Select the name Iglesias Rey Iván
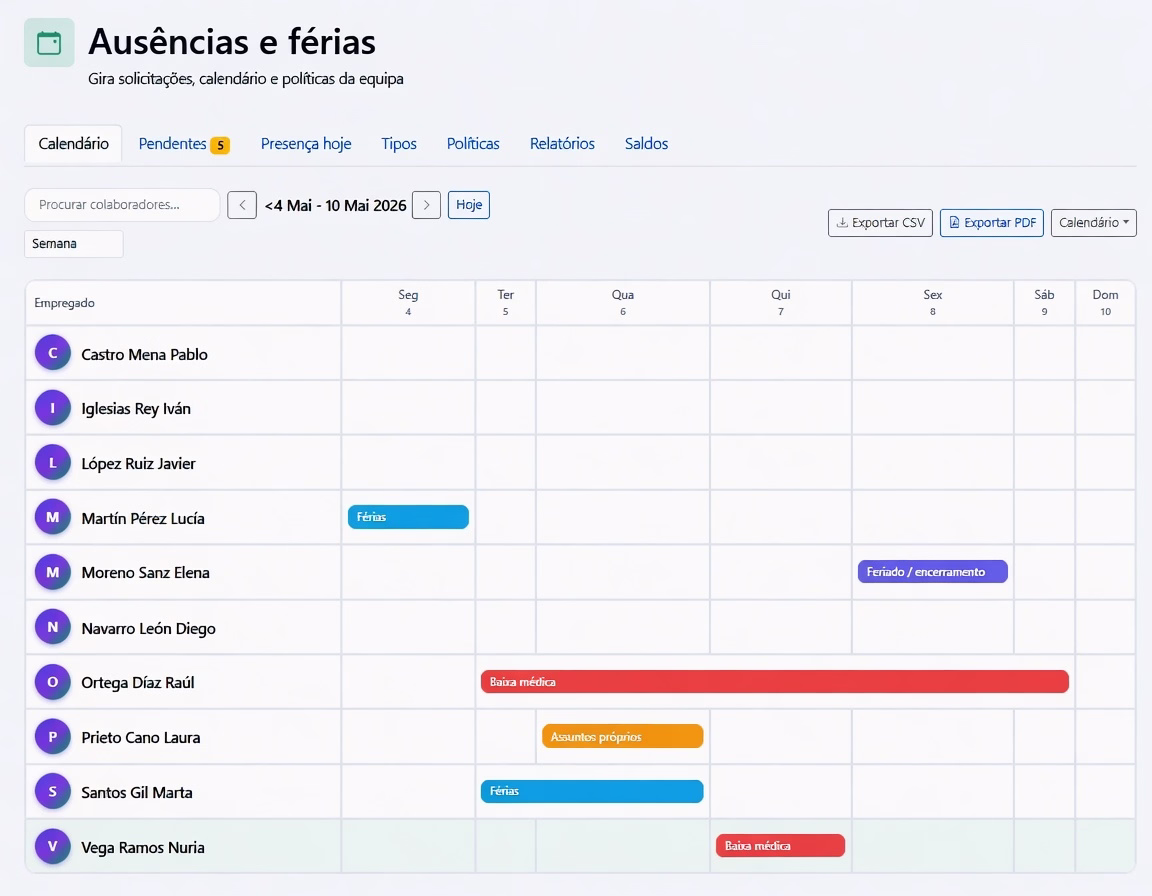This screenshot has width=1152, height=896. pos(136,409)
